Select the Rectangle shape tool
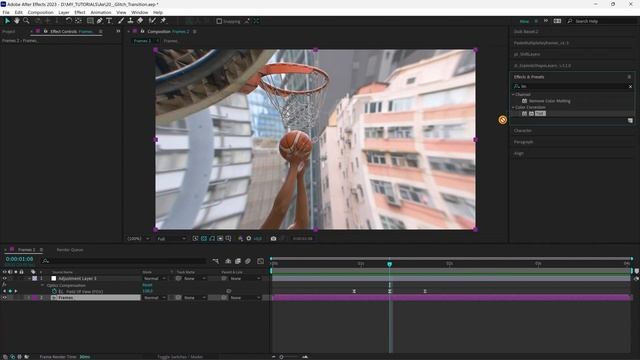Screen dimensions: 640x360 pyautogui.click(x=90, y=21)
